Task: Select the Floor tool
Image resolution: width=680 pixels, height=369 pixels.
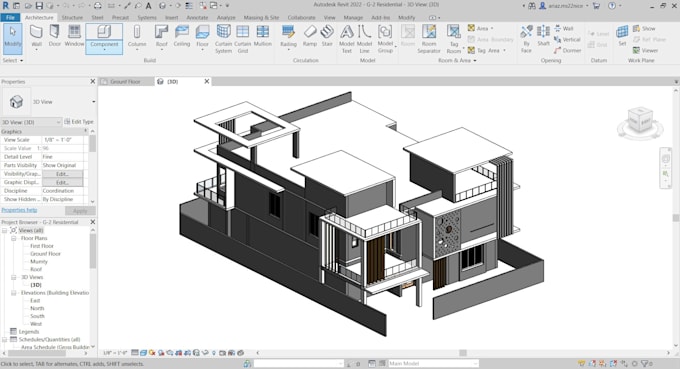Action: click(x=202, y=37)
